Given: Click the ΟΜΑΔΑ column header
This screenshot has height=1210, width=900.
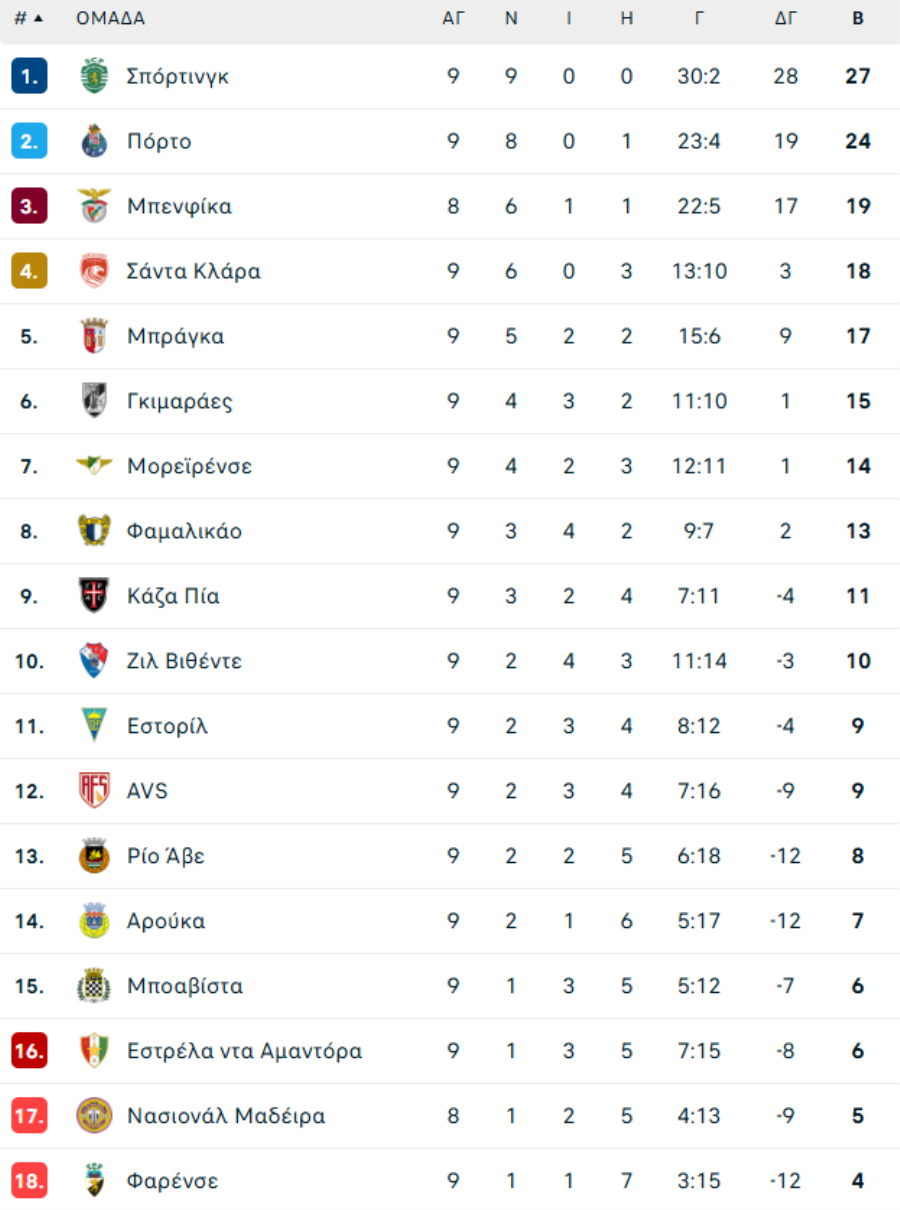Looking at the screenshot, I should pos(110,18).
